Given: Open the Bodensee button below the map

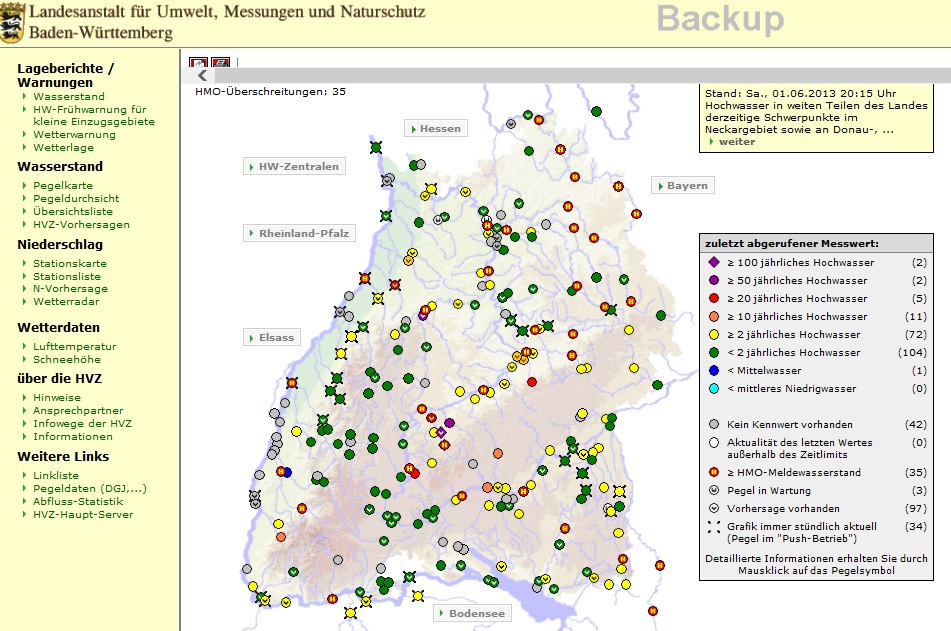Looking at the screenshot, I should (x=470, y=613).
